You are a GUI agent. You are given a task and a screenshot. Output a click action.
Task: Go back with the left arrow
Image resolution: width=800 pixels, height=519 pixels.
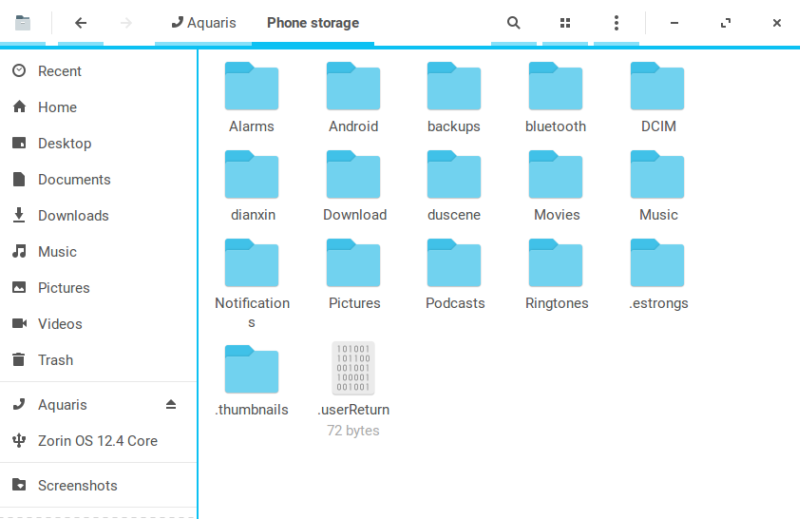pos(81,23)
